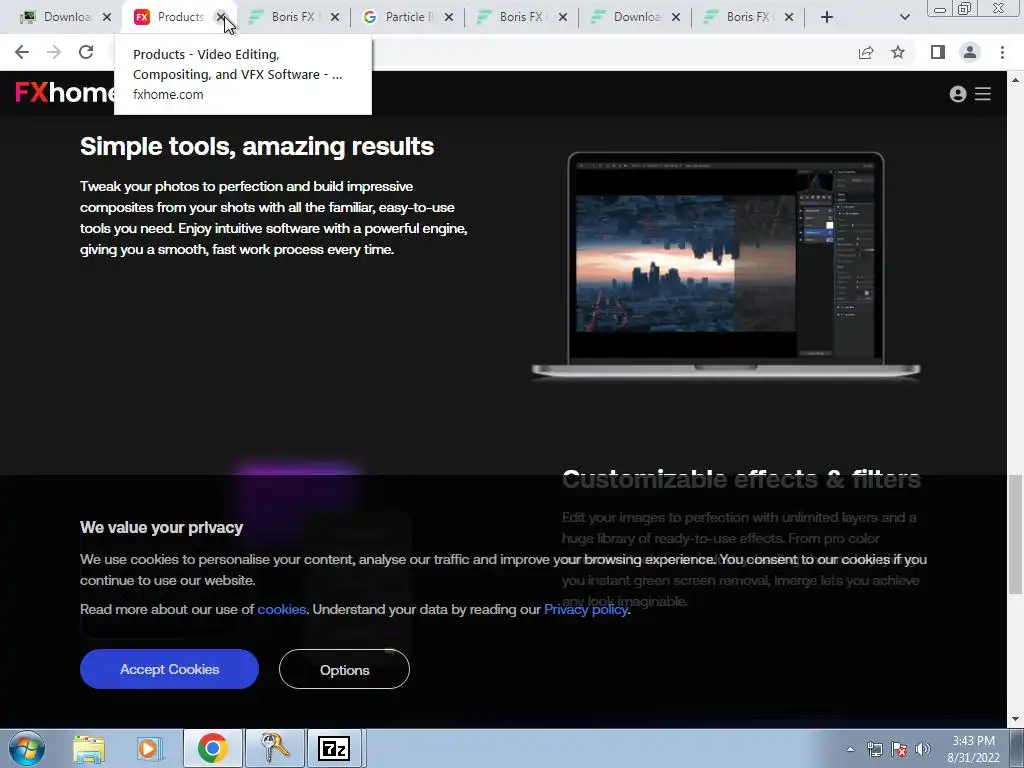Open Windows Explorer from taskbar
The width and height of the screenshot is (1024, 768).
(89, 749)
